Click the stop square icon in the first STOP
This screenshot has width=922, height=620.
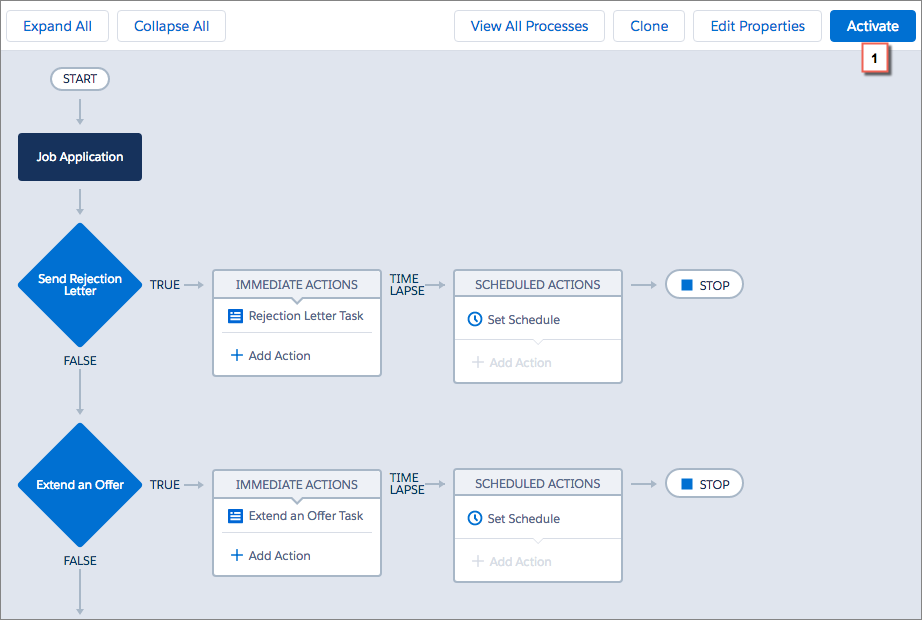(687, 285)
